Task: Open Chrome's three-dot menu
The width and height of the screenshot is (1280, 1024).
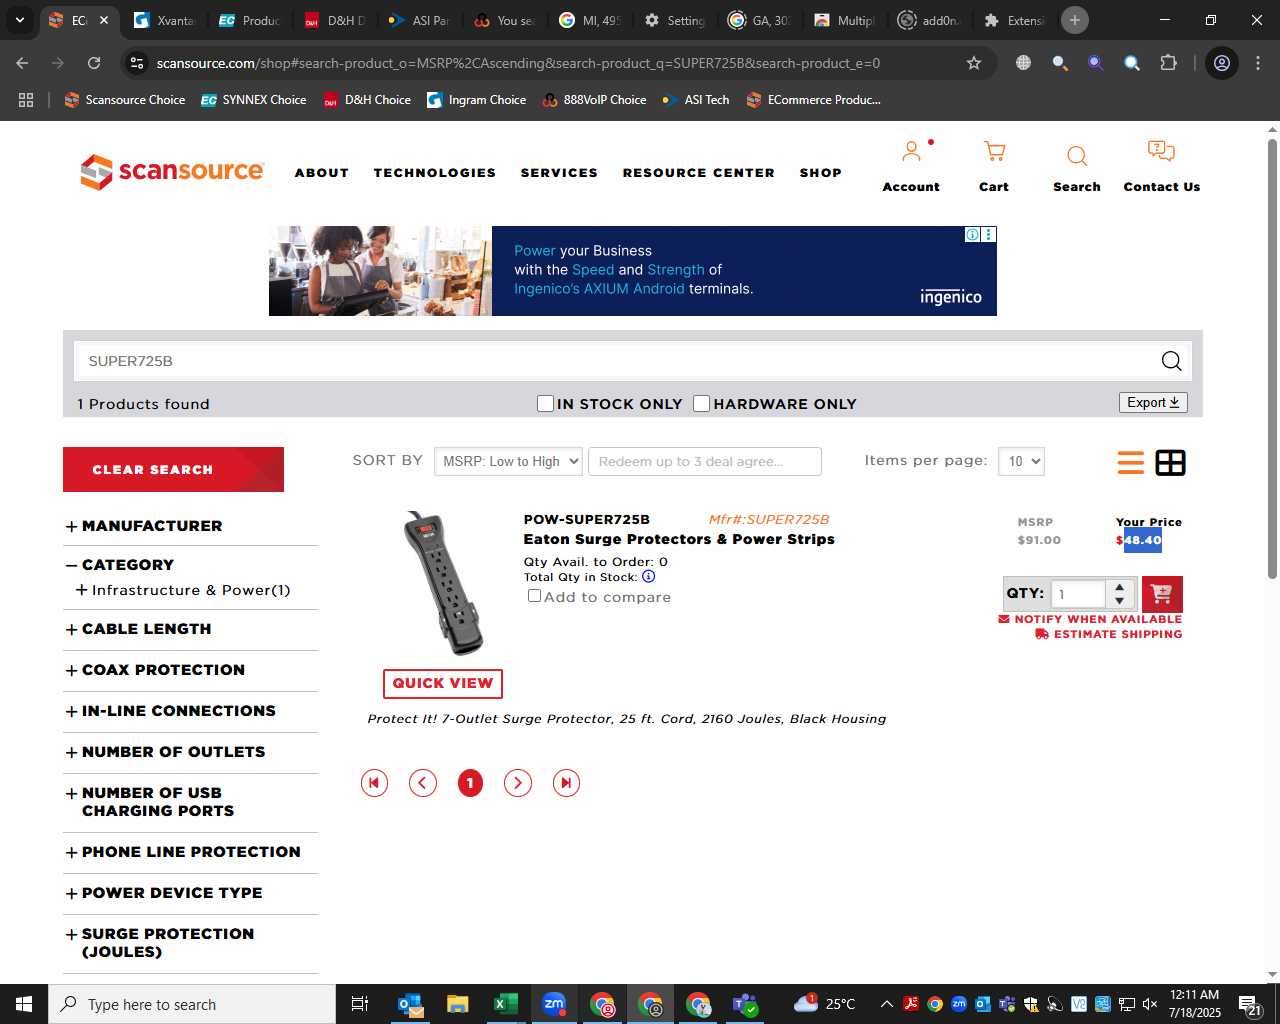Action: point(1258,63)
